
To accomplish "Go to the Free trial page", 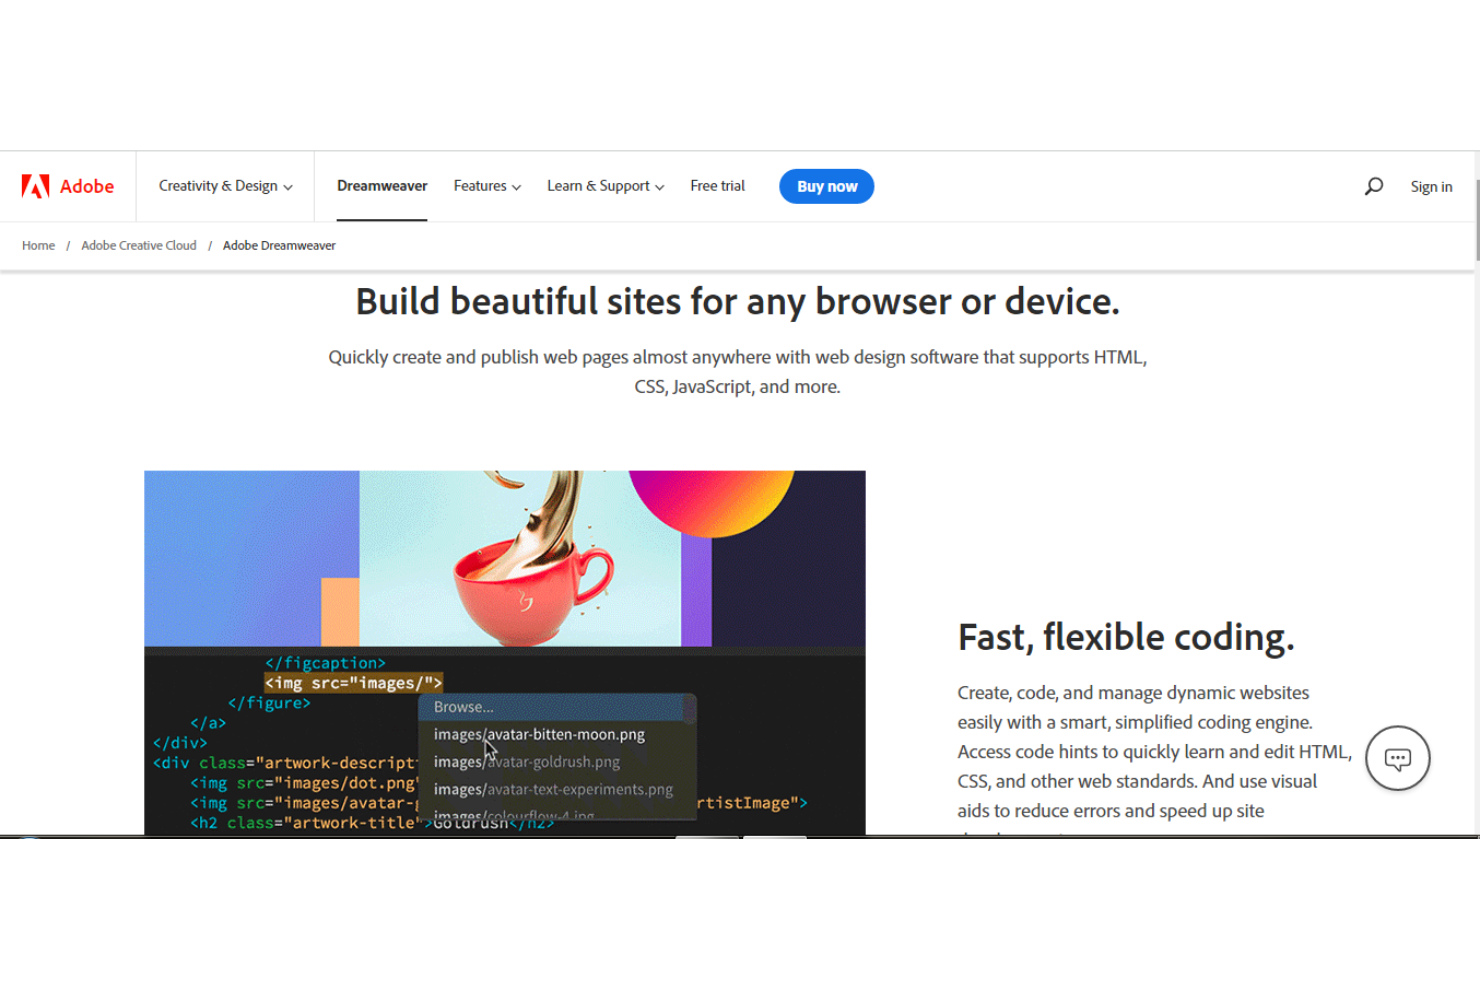I will (717, 186).
